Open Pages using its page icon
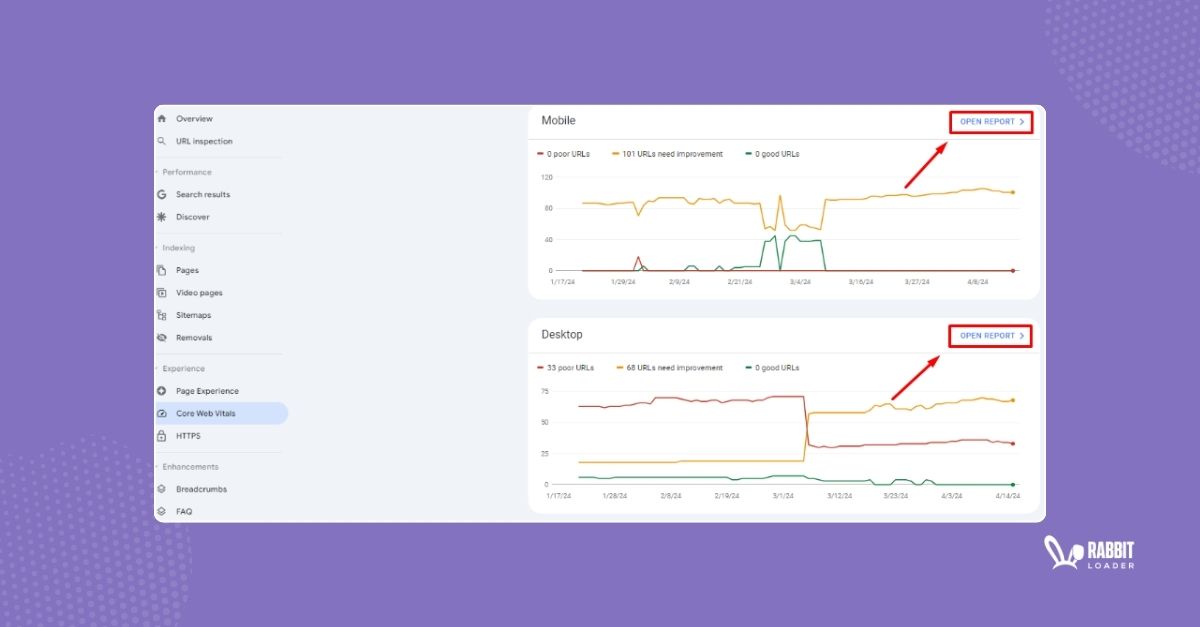The width and height of the screenshot is (1200, 627). point(162,270)
